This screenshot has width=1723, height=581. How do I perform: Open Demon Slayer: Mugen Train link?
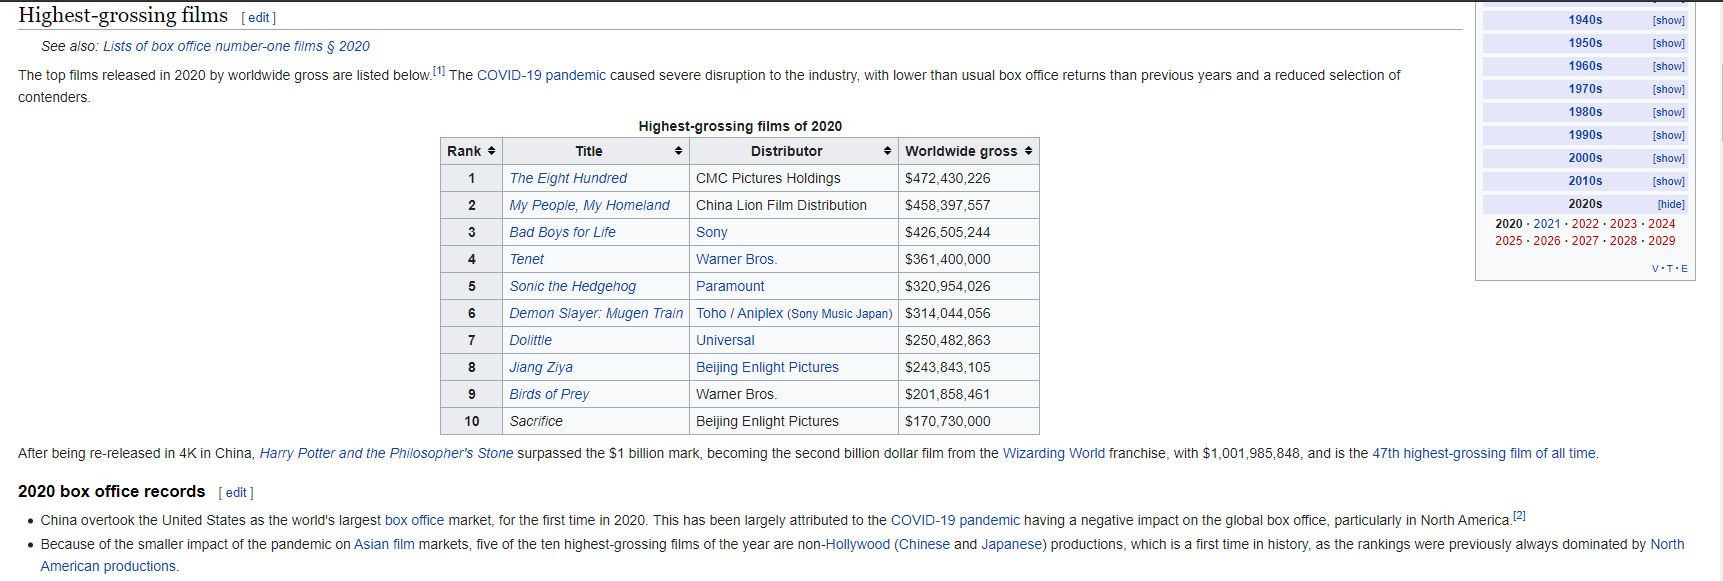(596, 313)
